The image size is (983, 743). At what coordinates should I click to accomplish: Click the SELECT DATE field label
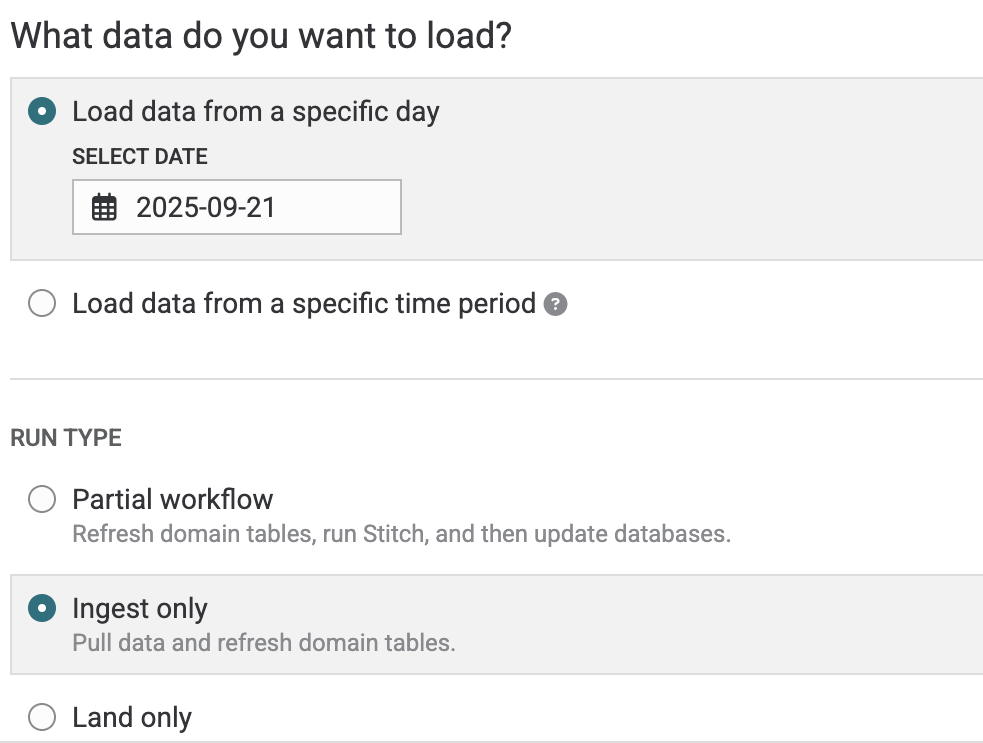(x=140, y=157)
